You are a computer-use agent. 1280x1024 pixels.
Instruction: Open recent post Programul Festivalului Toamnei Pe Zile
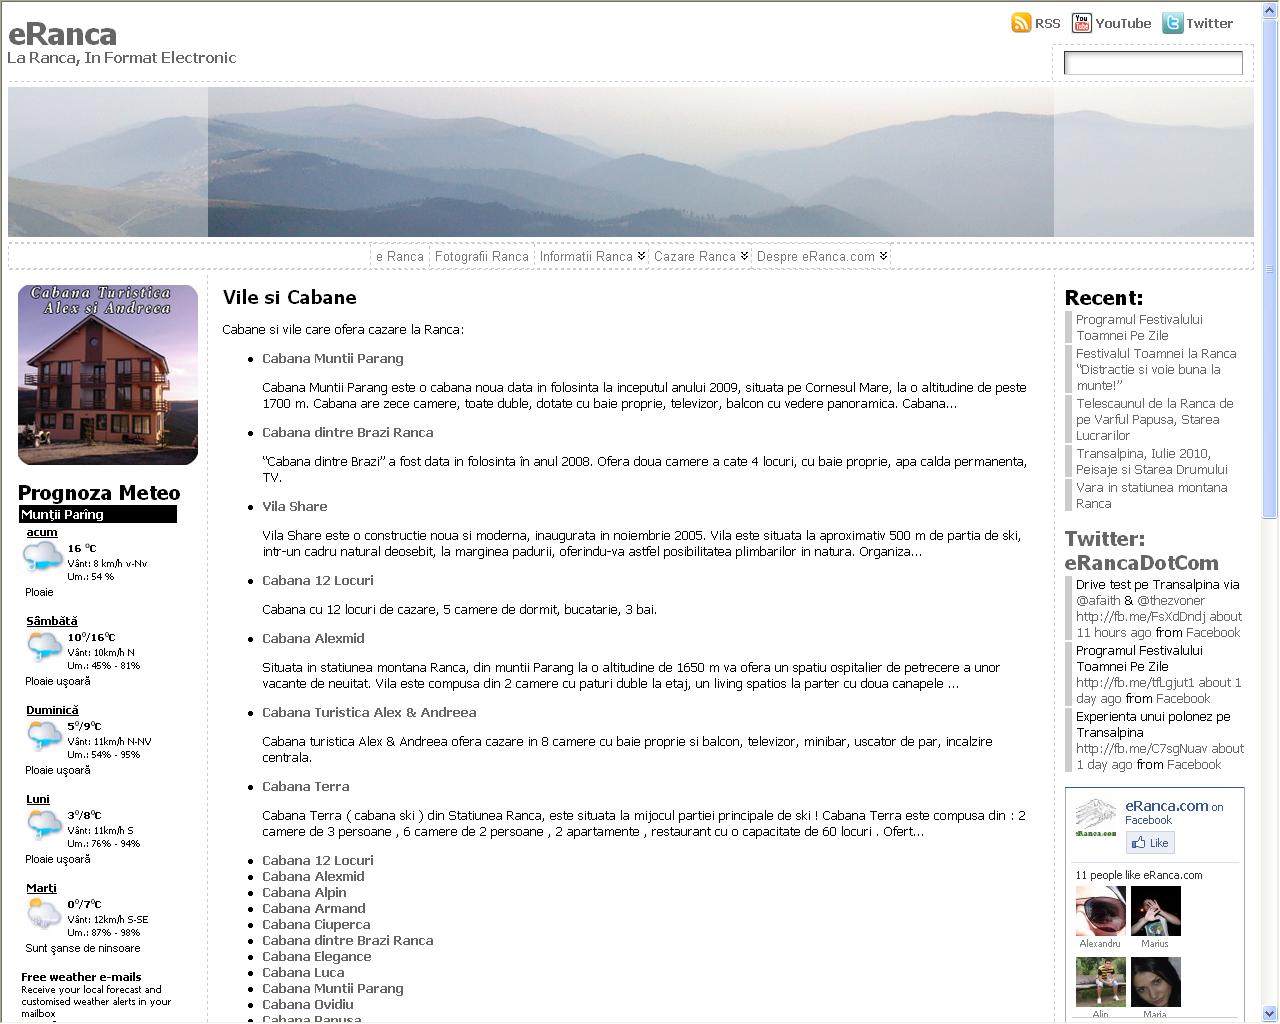[1139, 327]
